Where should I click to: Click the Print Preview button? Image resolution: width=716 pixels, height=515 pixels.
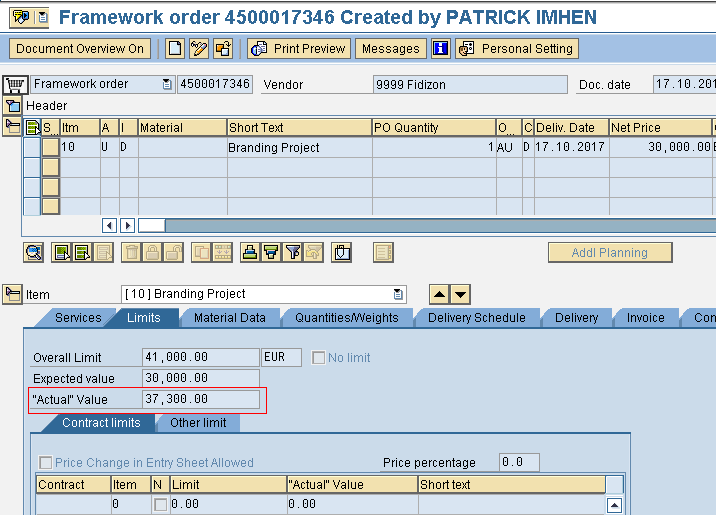(299, 48)
